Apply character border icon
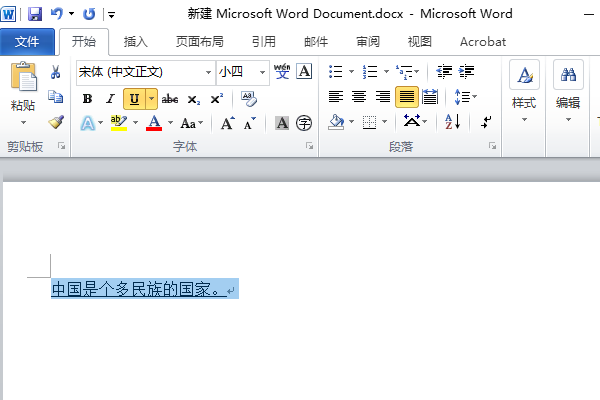The image size is (600, 400). point(305,72)
